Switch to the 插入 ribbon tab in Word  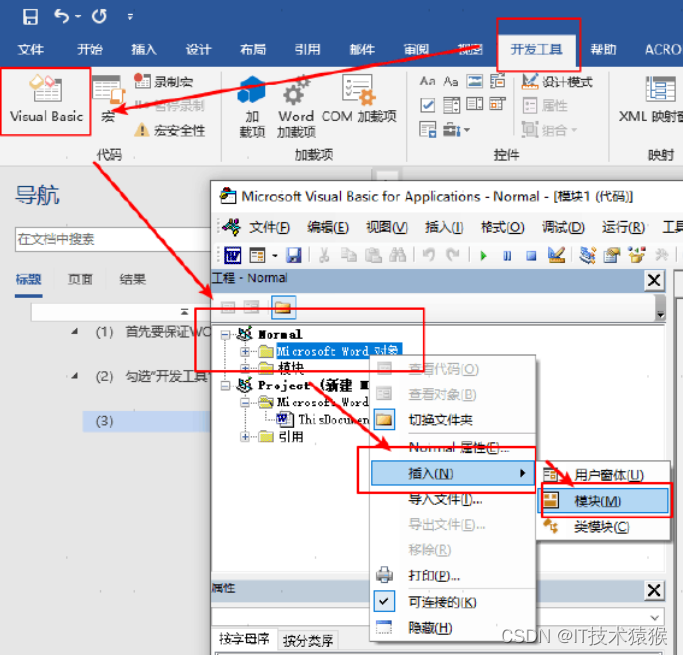click(144, 50)
